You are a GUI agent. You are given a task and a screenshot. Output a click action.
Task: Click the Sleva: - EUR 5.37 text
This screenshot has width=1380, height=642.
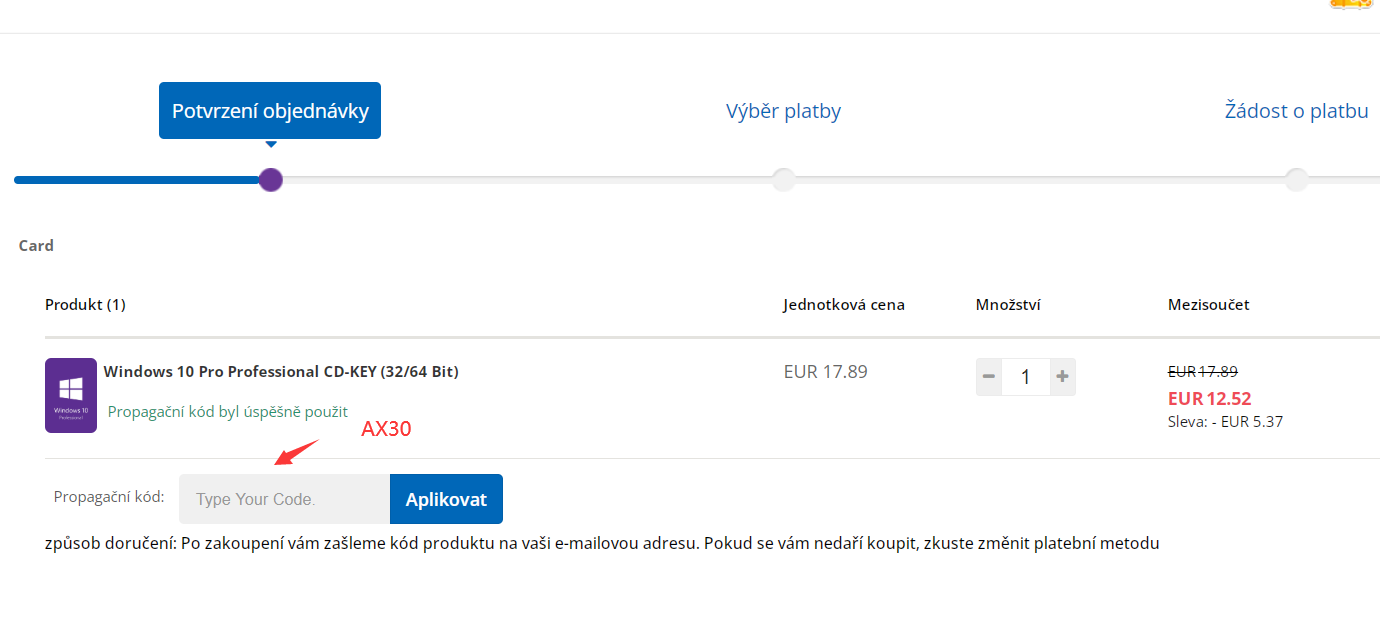pos(1225,422)
